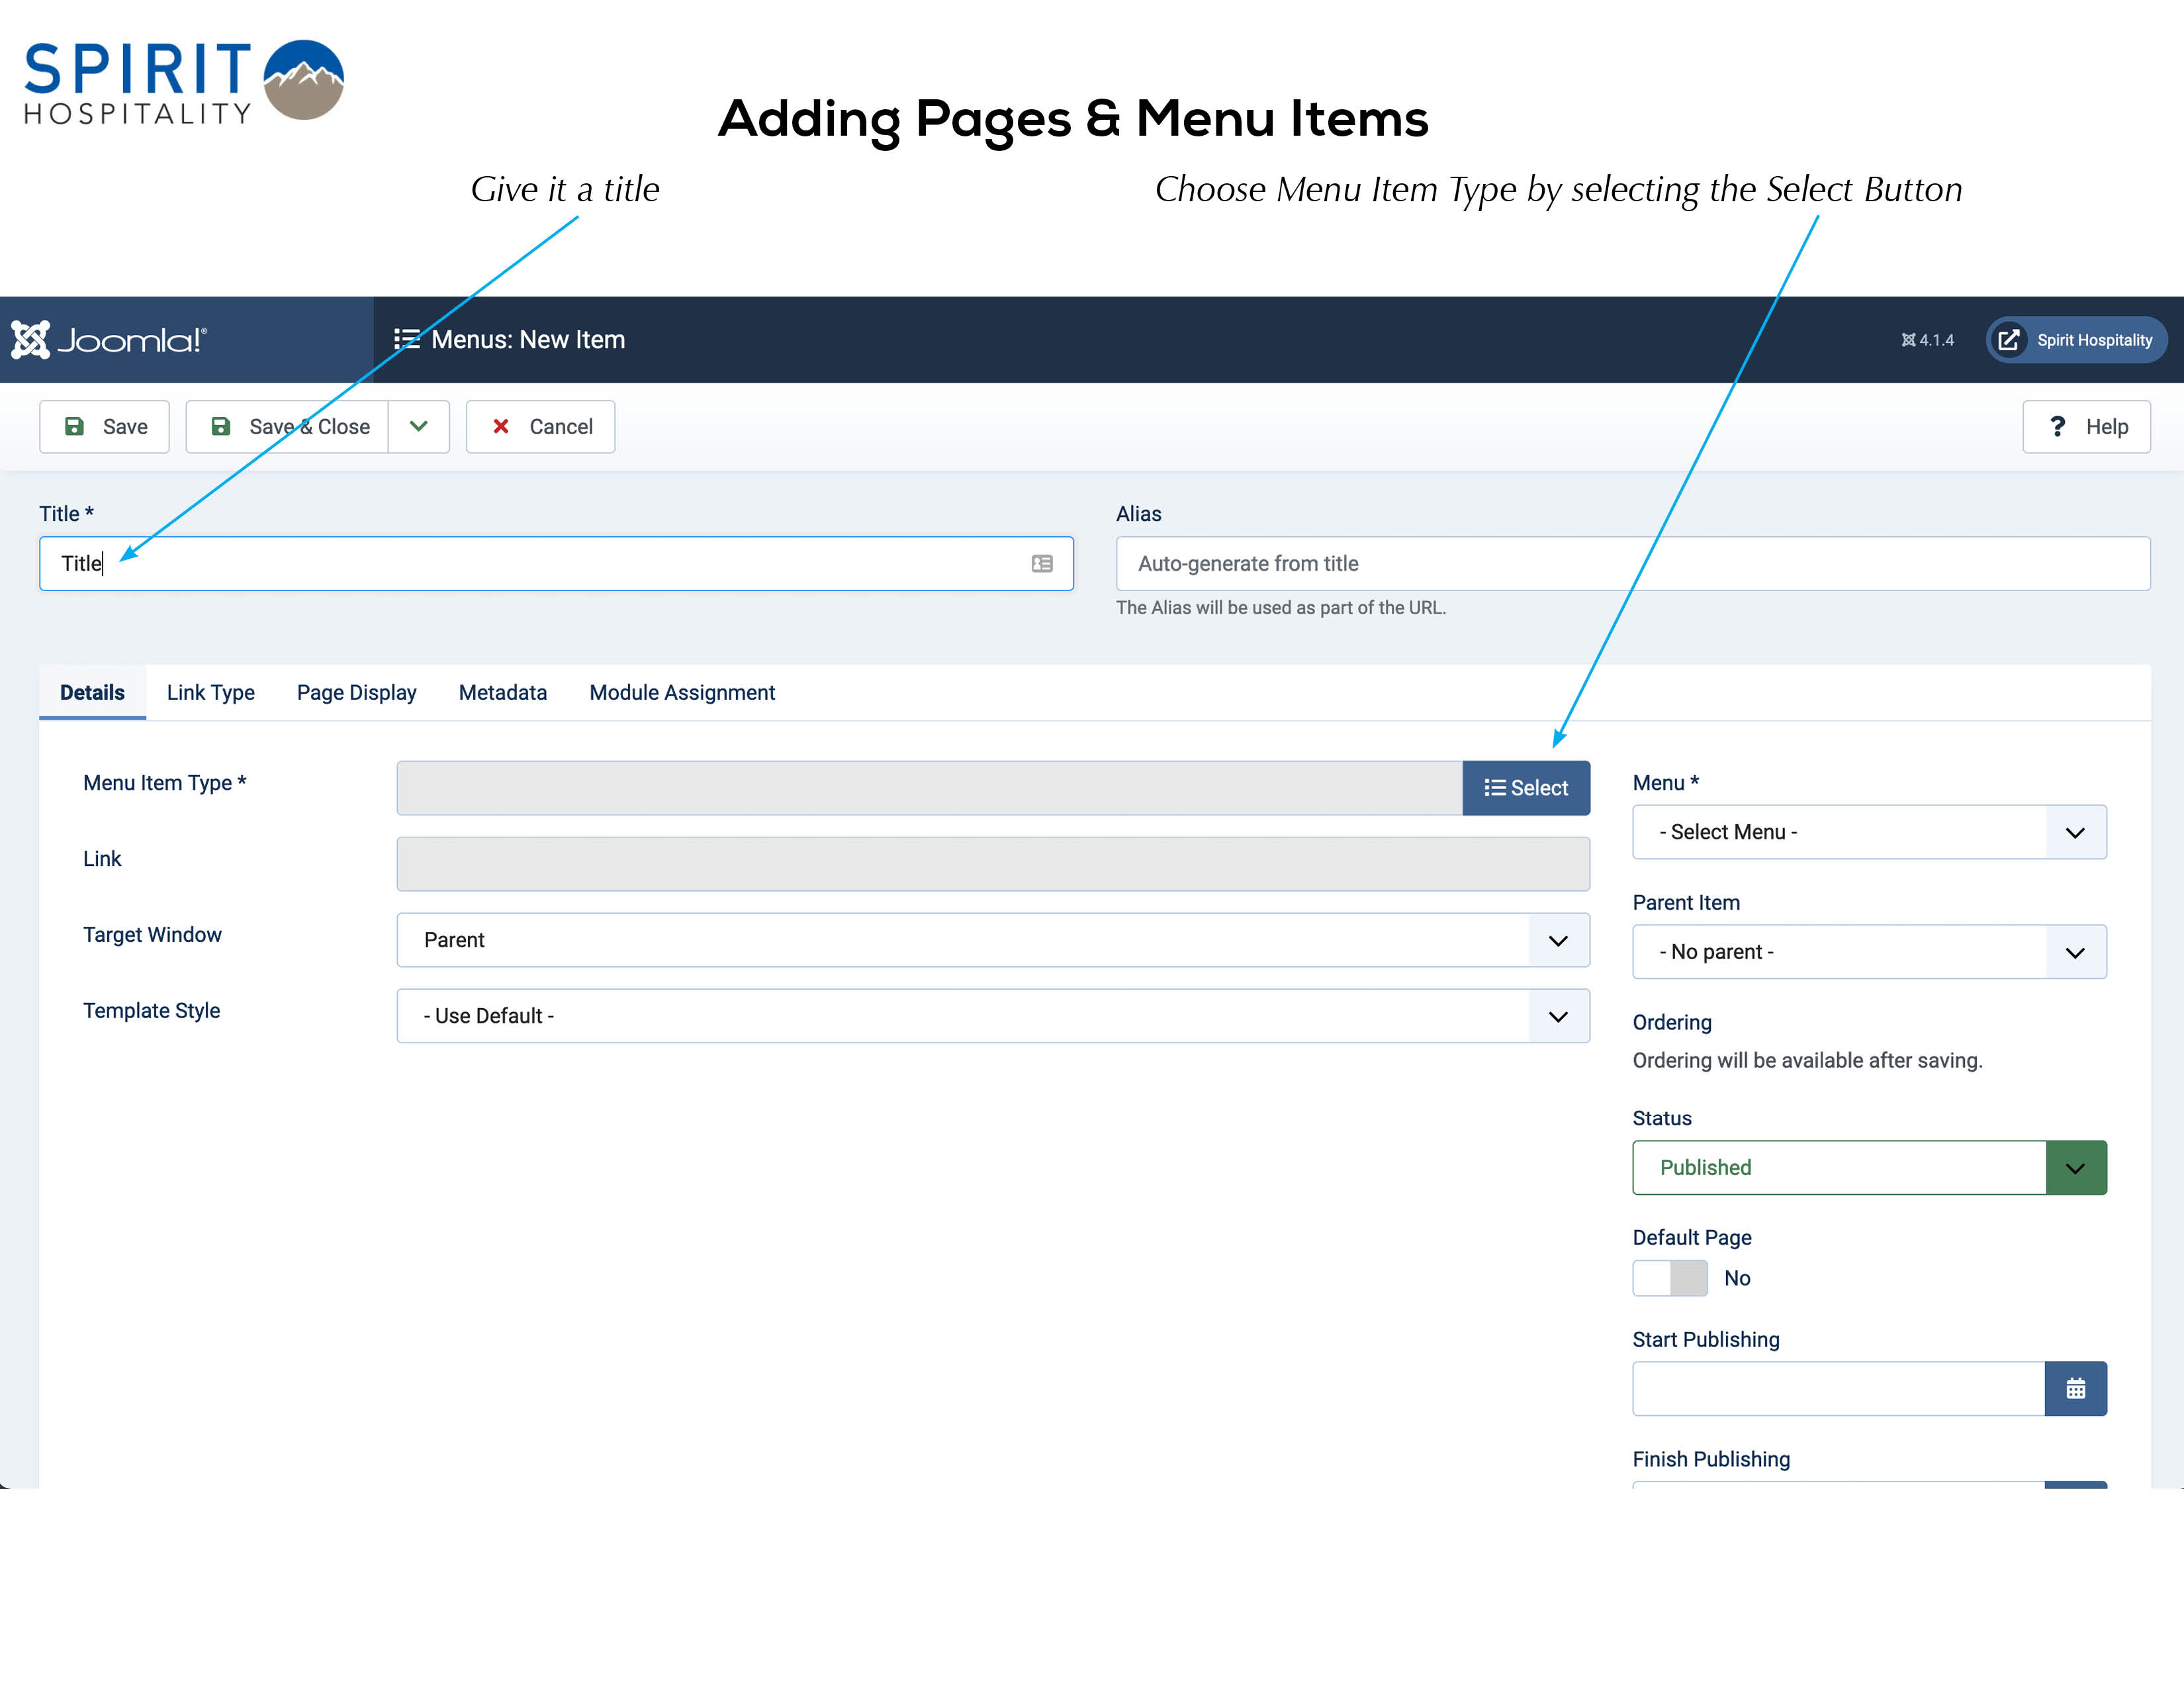Open the Template Style dropdown
Image resolution: width=2184 pixels, height=1688 pixels.
[x=992, y=1016]
